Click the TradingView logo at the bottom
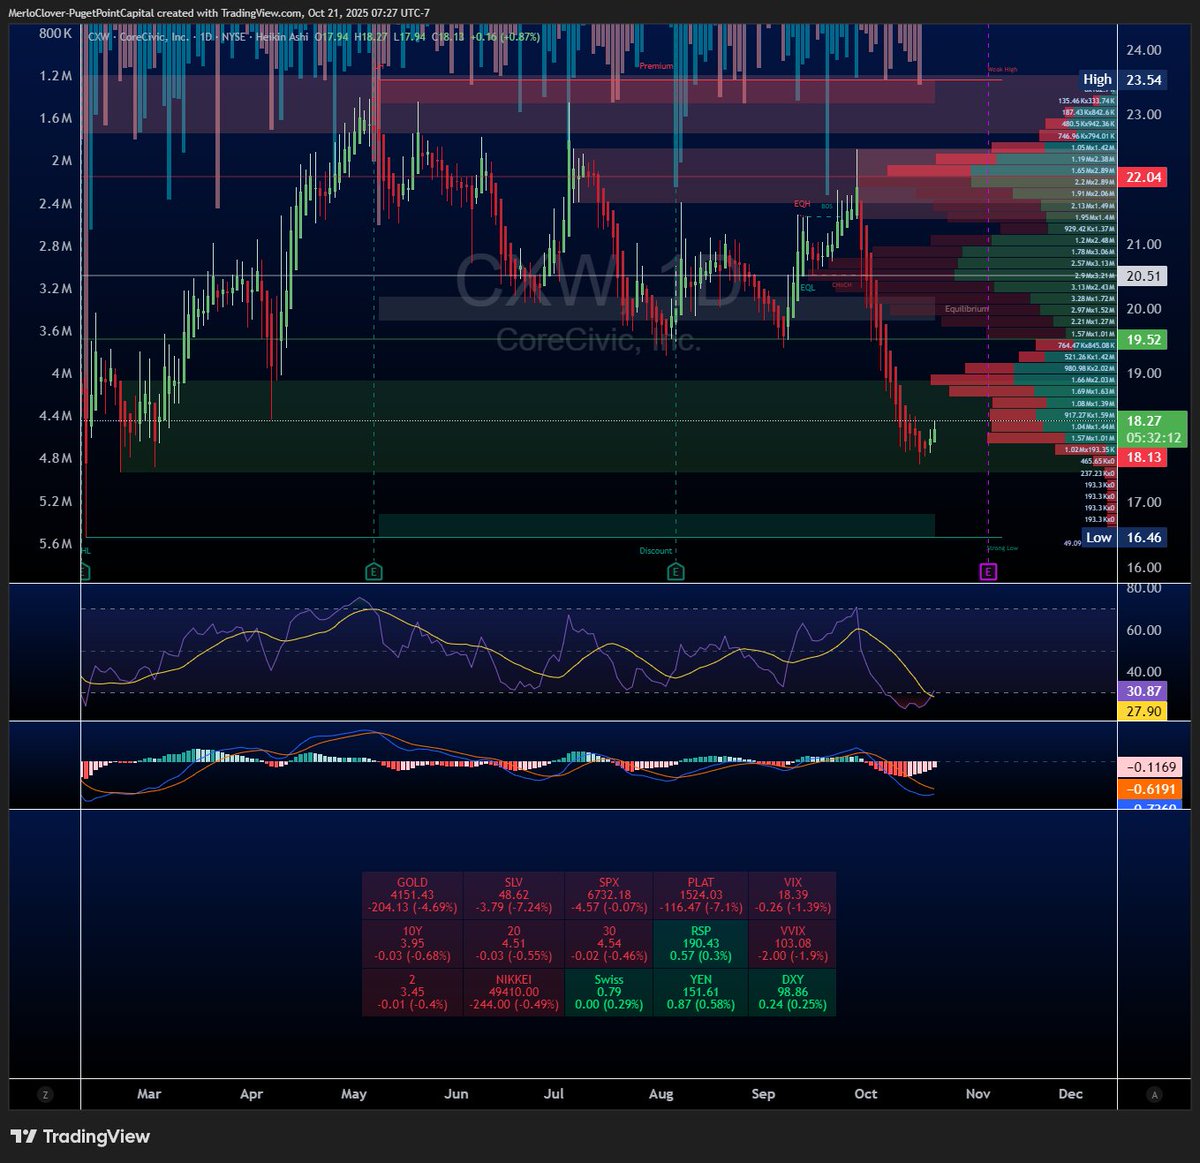1200x1163 pixels. pyautogui.click(x=80, y=1136)
